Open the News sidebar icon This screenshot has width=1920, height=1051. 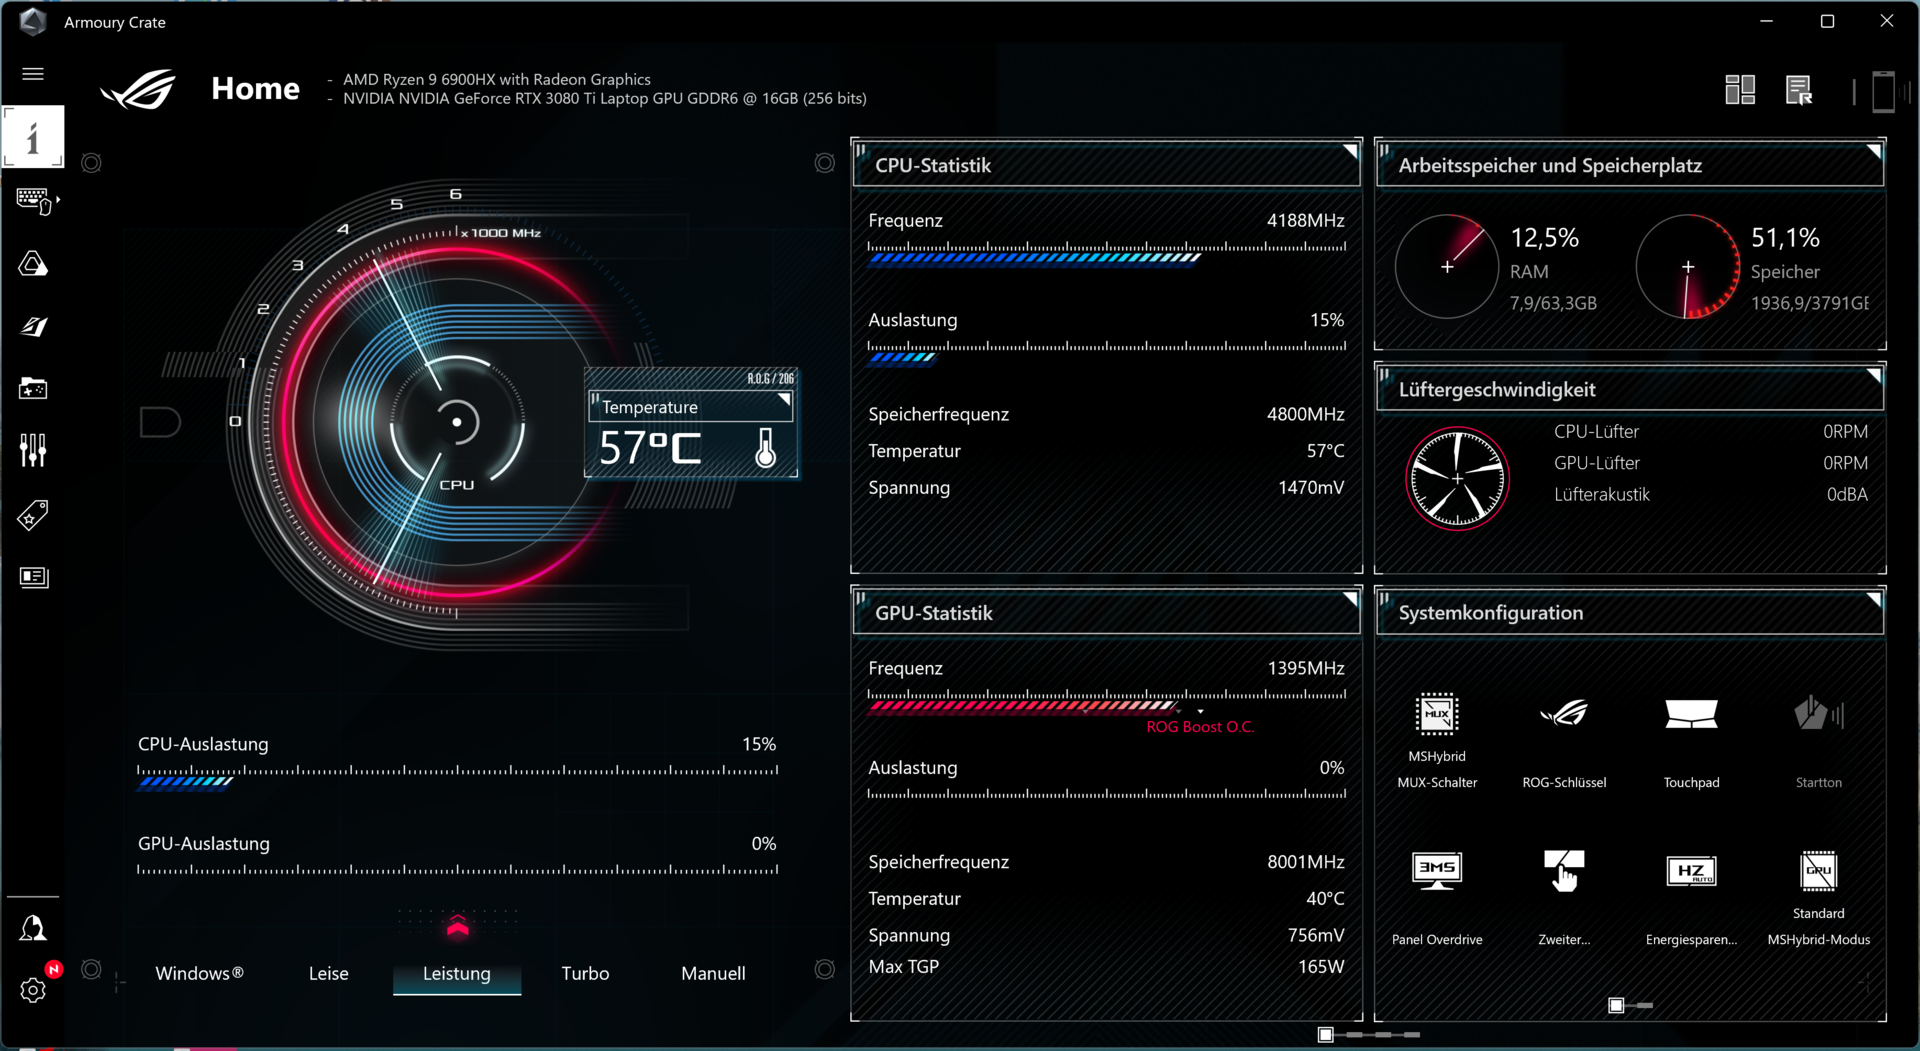click(33, 578)
